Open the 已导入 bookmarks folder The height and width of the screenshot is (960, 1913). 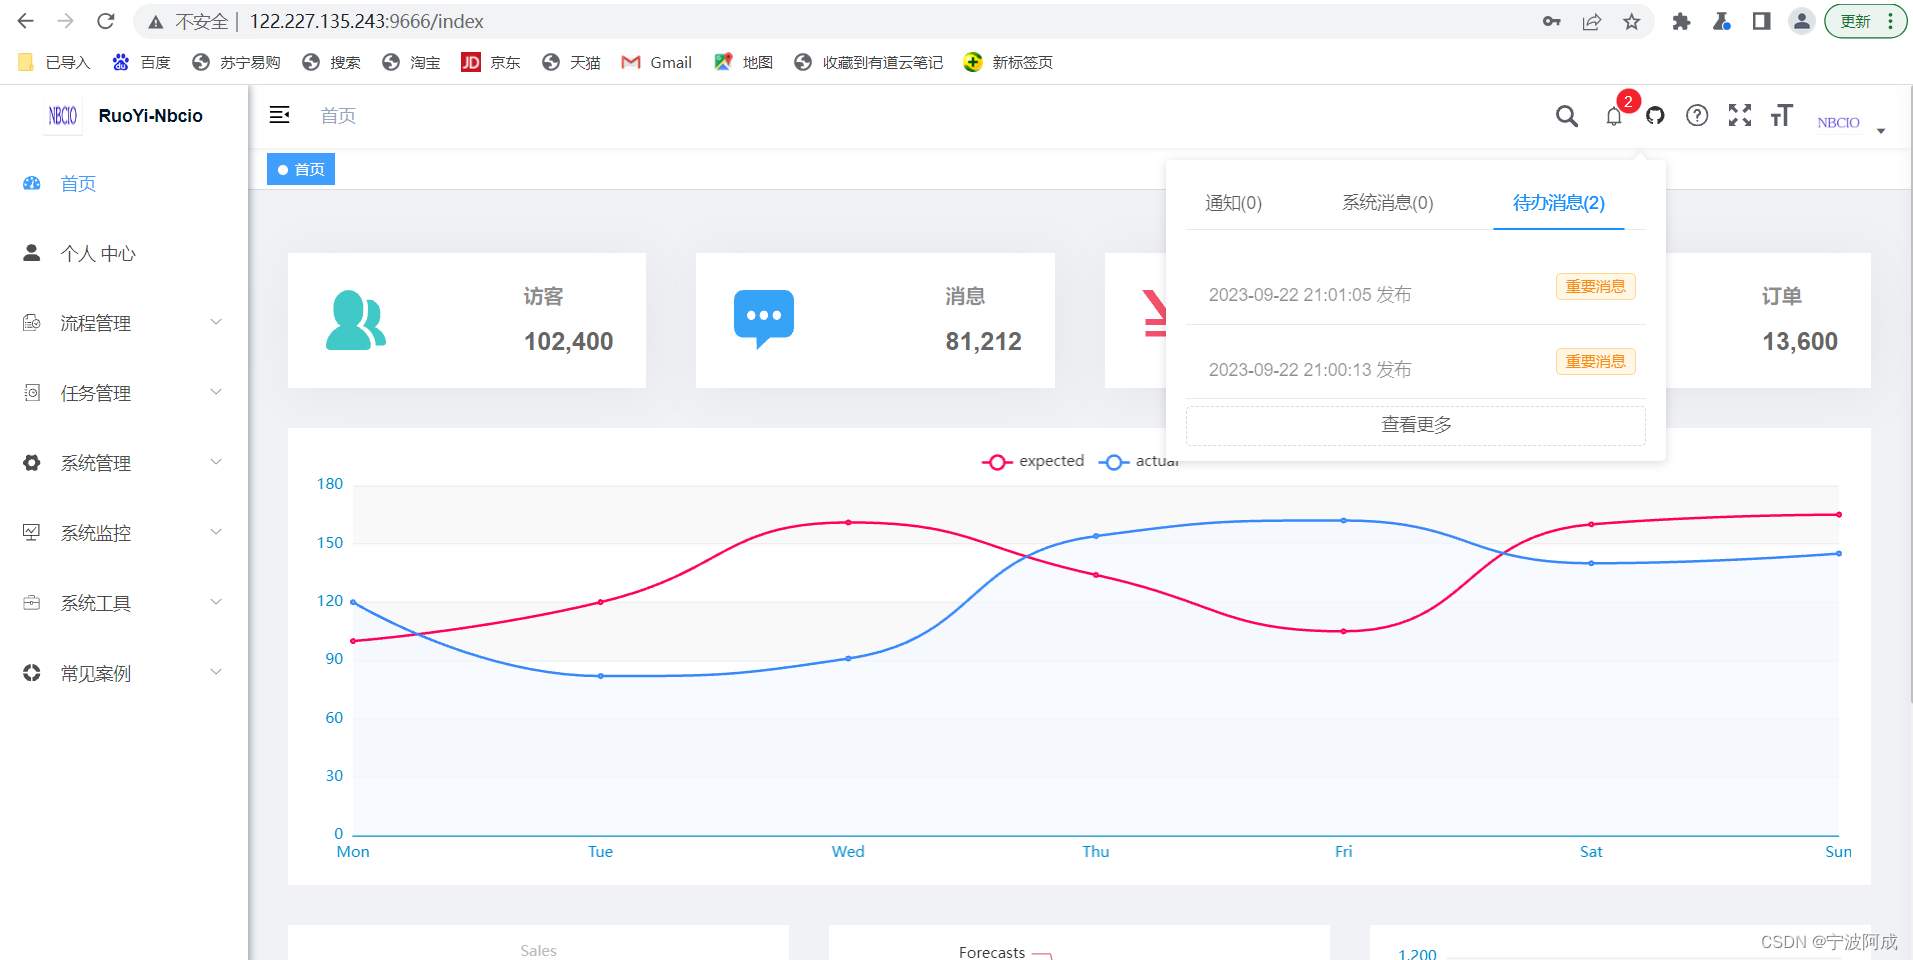coord(55,62)
